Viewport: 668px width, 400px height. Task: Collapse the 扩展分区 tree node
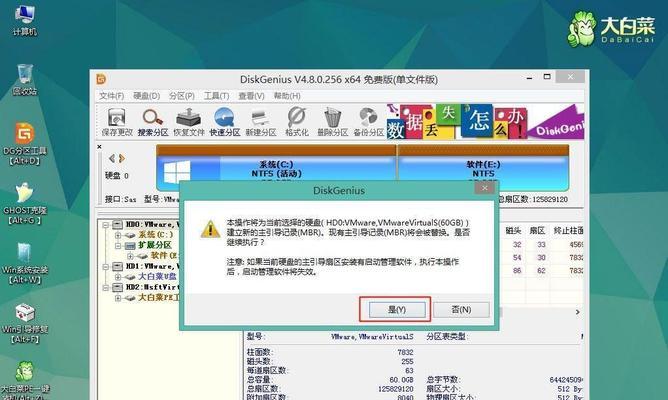pos(118,246)
